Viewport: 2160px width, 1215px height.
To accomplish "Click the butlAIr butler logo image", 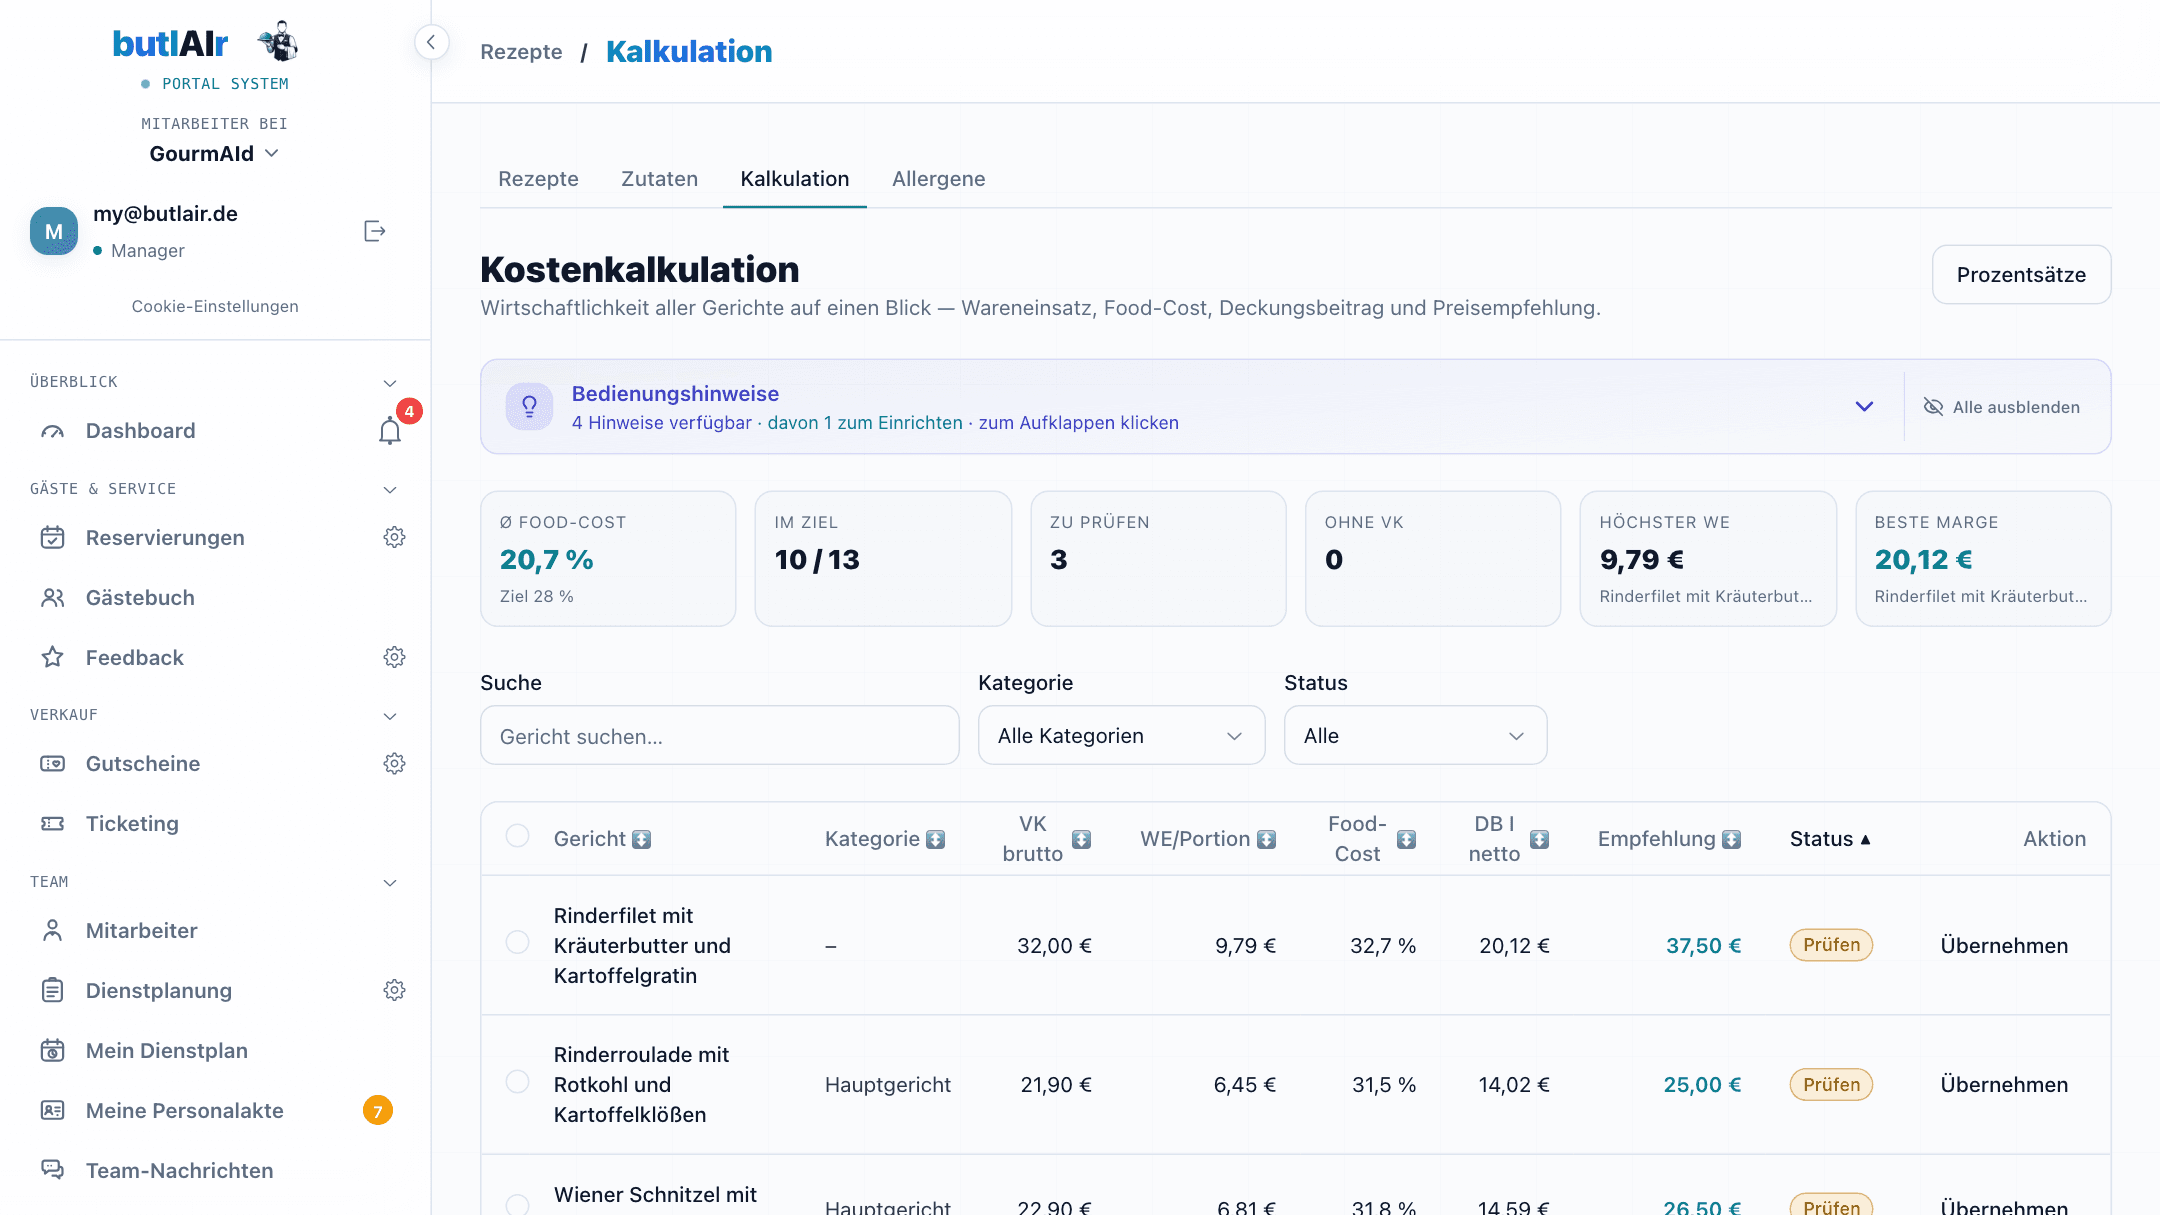I will coord(278,42).
